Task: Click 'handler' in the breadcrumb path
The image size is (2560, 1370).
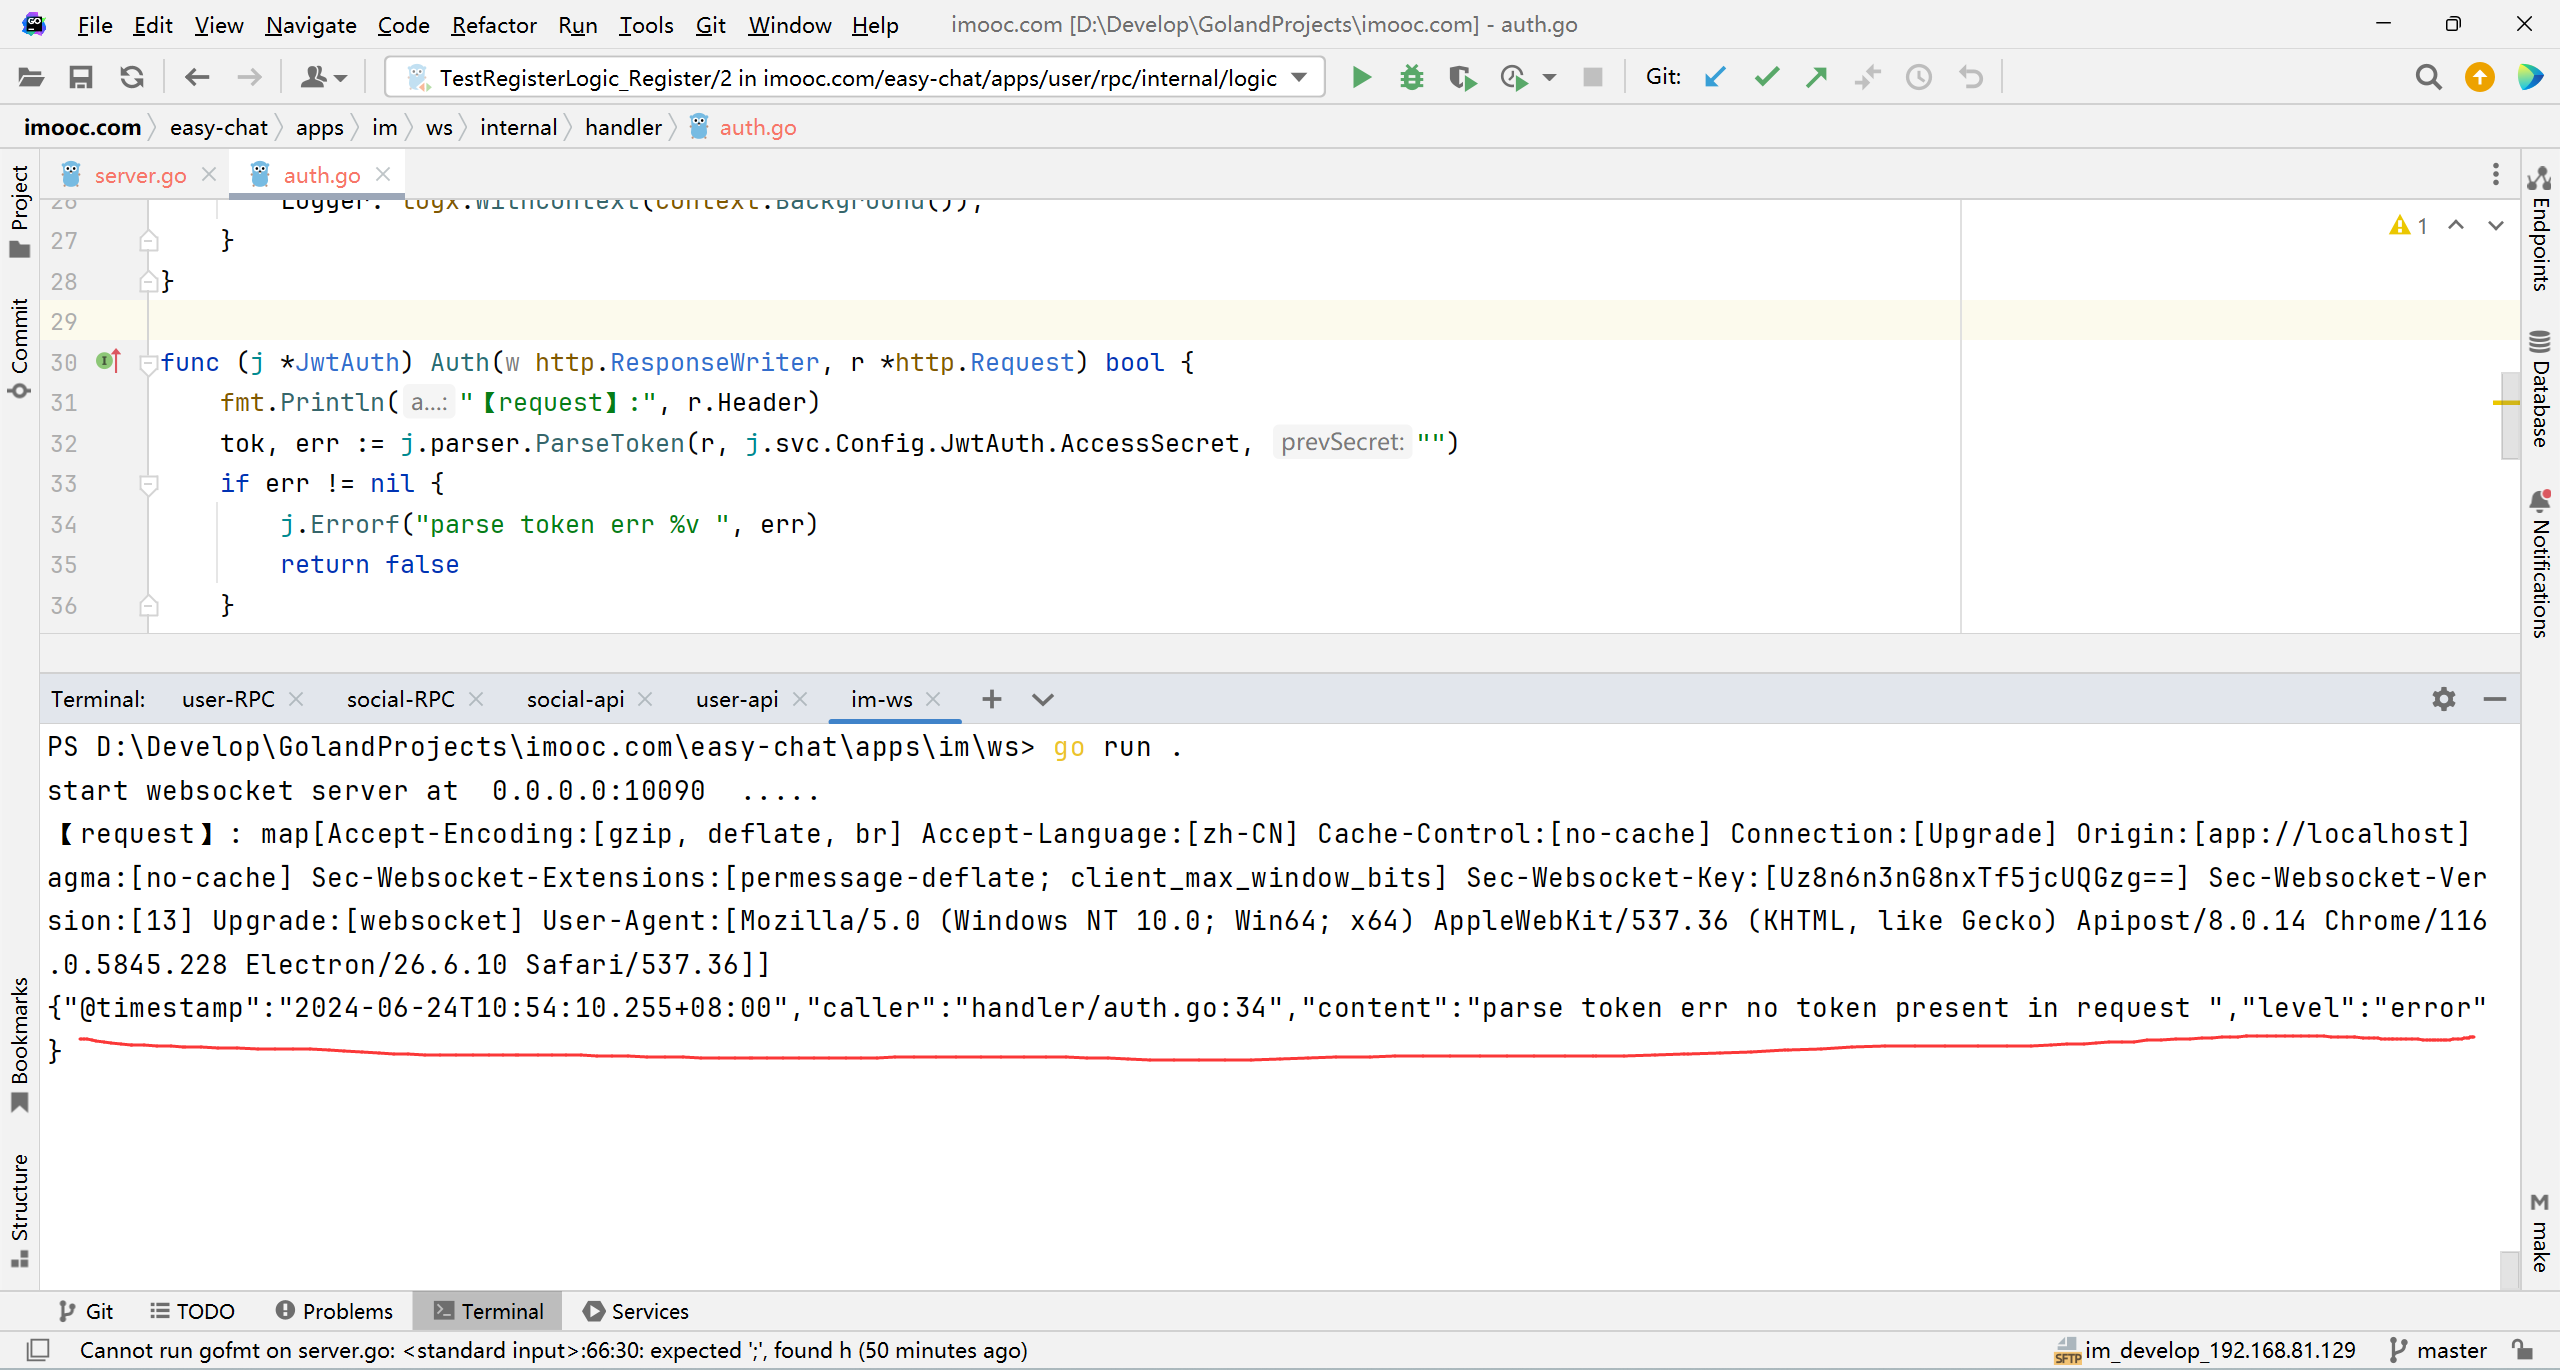Action: pos(623,127)
